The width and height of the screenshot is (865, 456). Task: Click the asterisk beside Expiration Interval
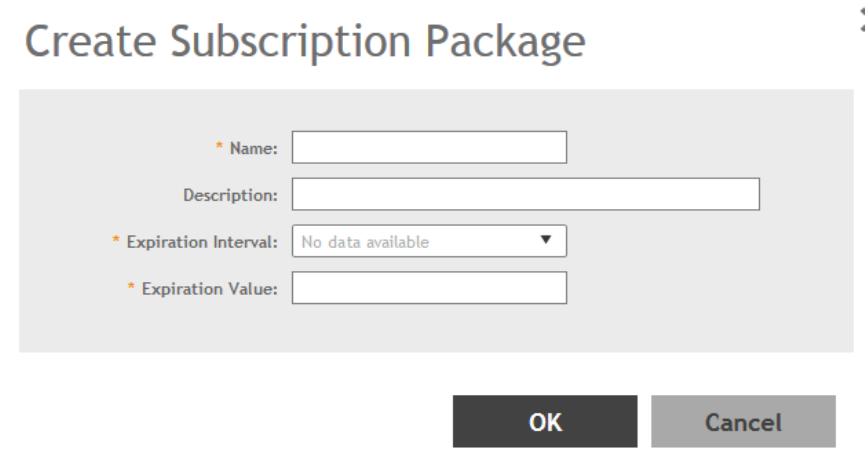[x=117, y=242]
